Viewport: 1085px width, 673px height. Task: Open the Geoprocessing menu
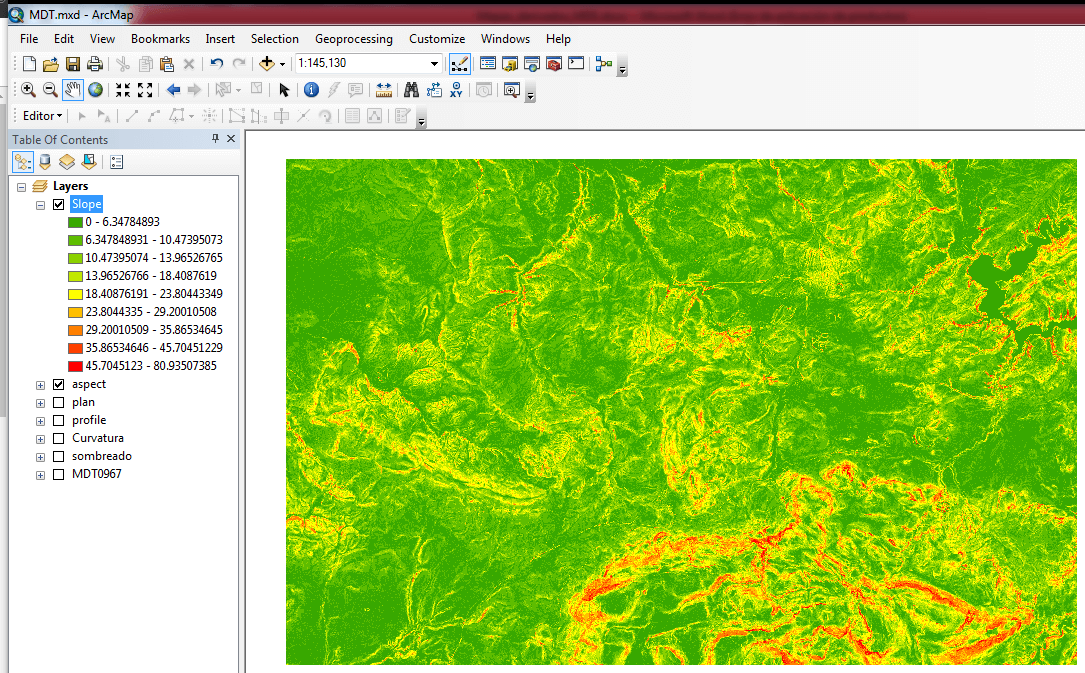point(353,39)
